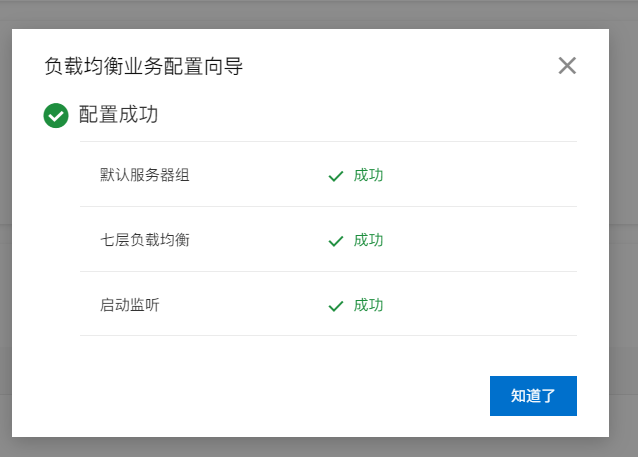
Task: Click the blank header space between title and X
Action: [400, 67]
